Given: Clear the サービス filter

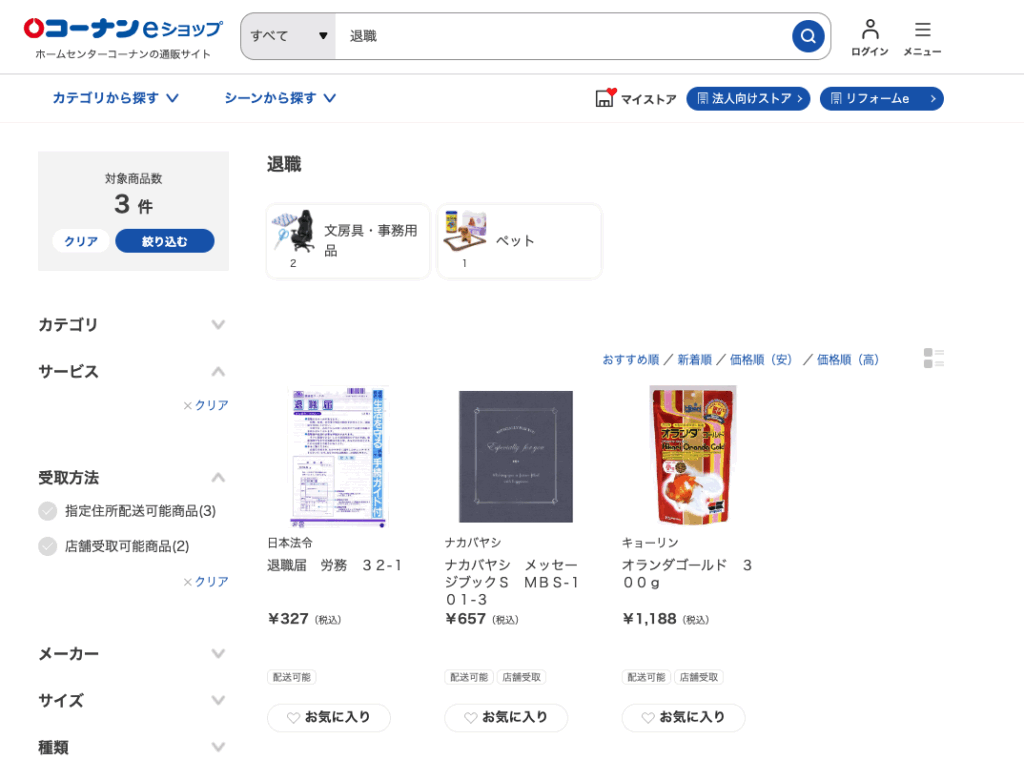Looking at the screenshot, I should point(206,405).
